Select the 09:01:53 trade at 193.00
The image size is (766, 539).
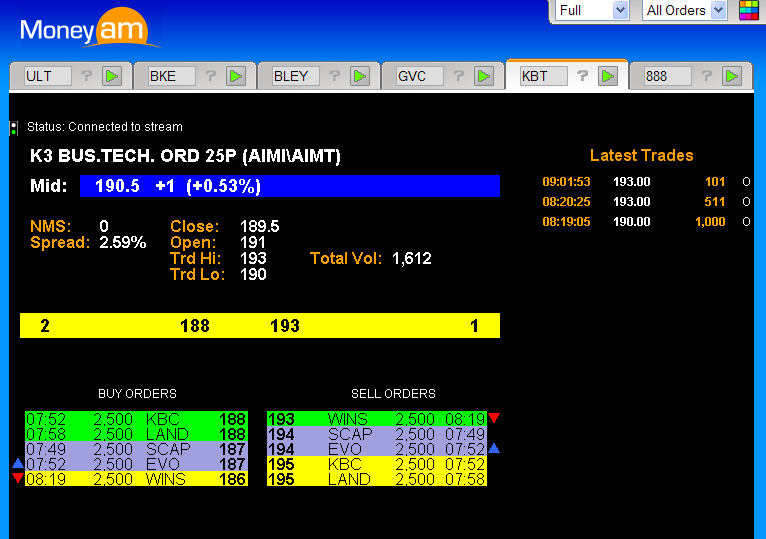pyautogui.click(x=646, y=182)
